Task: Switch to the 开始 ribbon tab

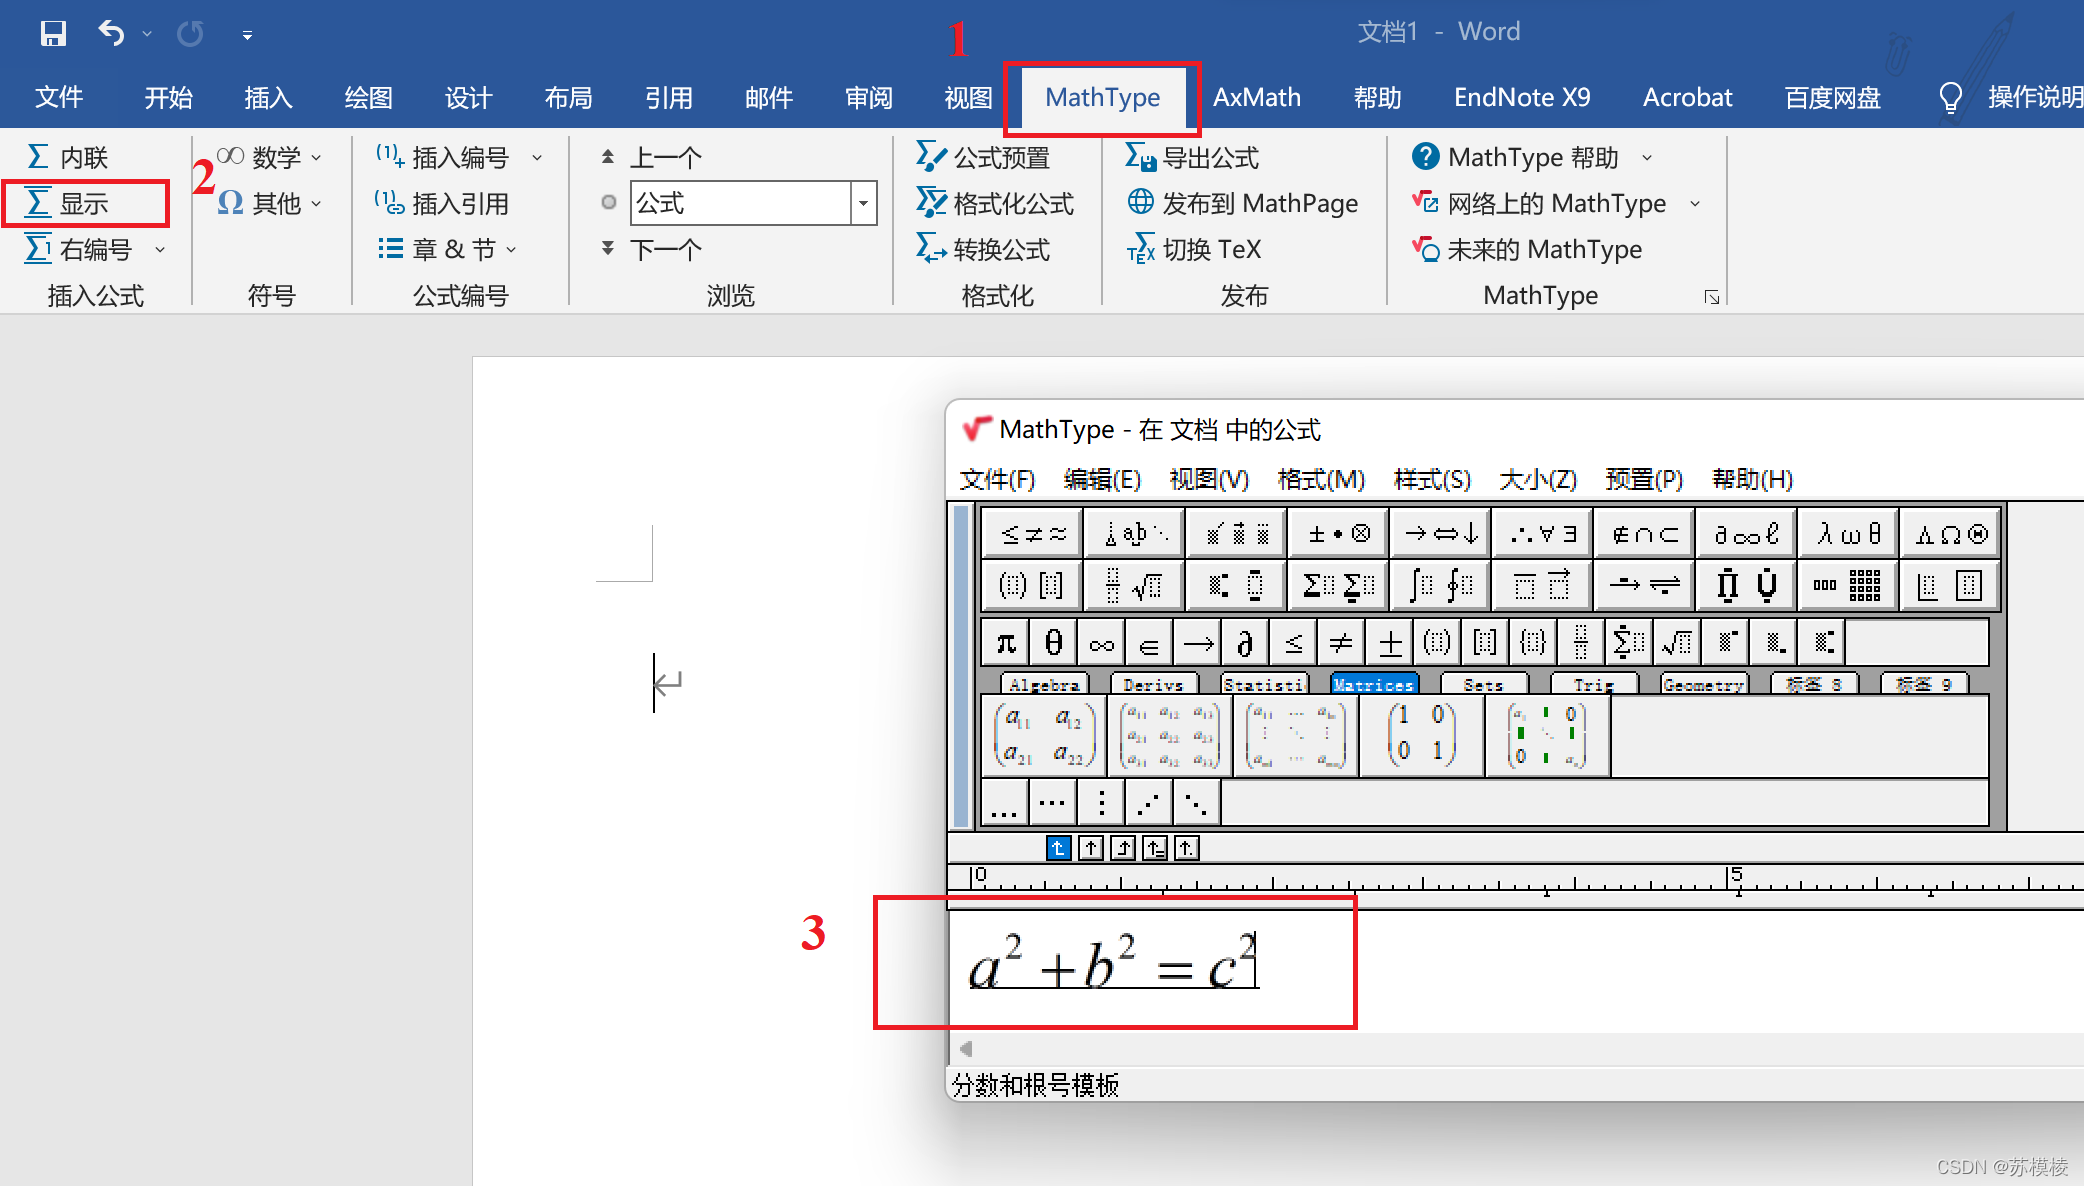Action: [x=168, y=97]
